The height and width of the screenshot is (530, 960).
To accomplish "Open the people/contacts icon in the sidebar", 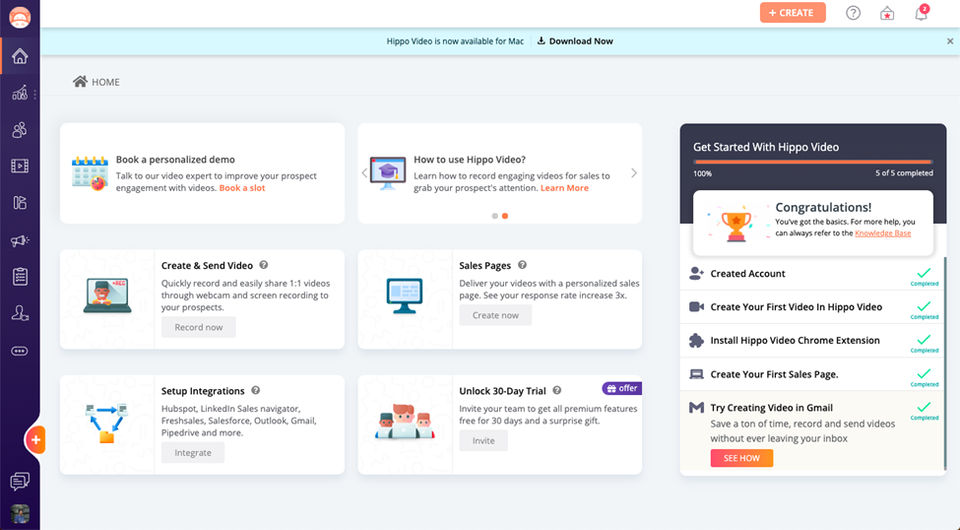I will tap(20, 130).
